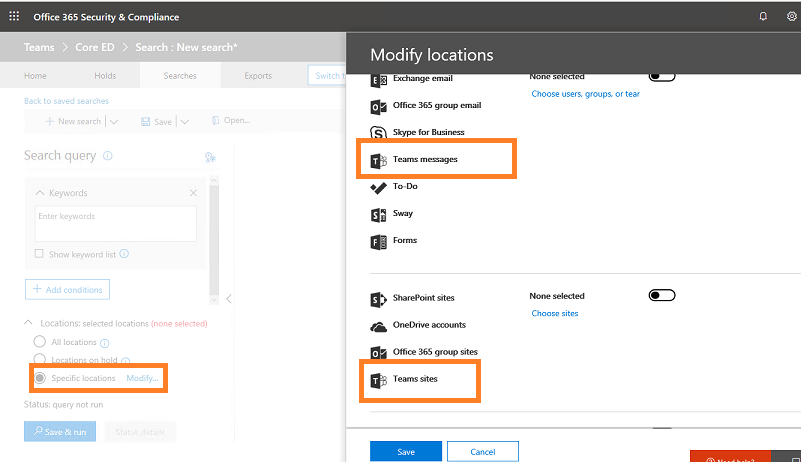Go to Core ED breadcrumb
Screen dimensions: 801x462
pyautogui.click(x=95, y=47)
